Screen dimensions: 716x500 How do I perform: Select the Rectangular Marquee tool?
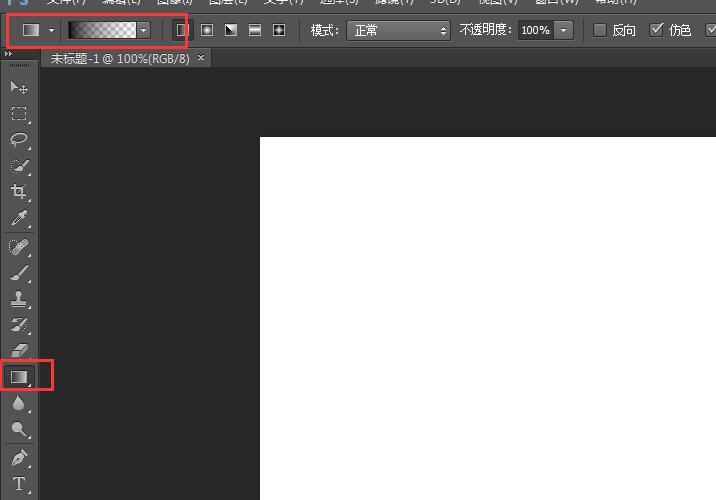(x=19, y=113)
